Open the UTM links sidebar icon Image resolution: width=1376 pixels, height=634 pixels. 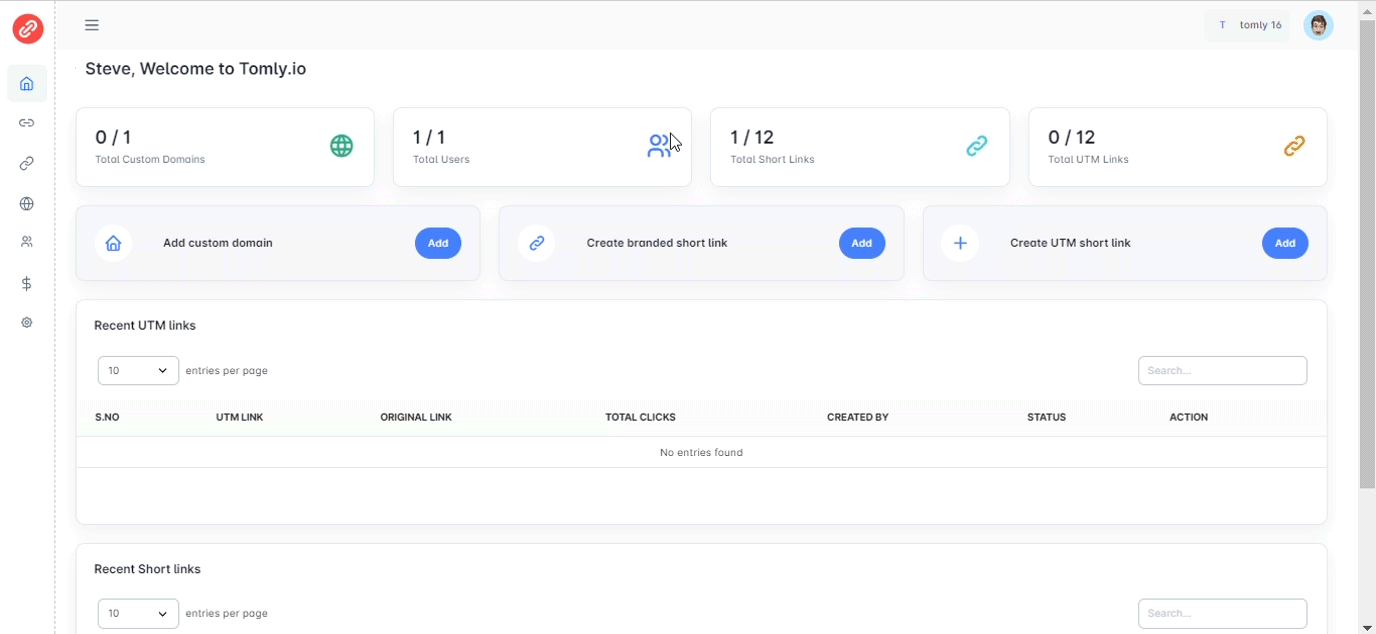click(x=27, y=163)
